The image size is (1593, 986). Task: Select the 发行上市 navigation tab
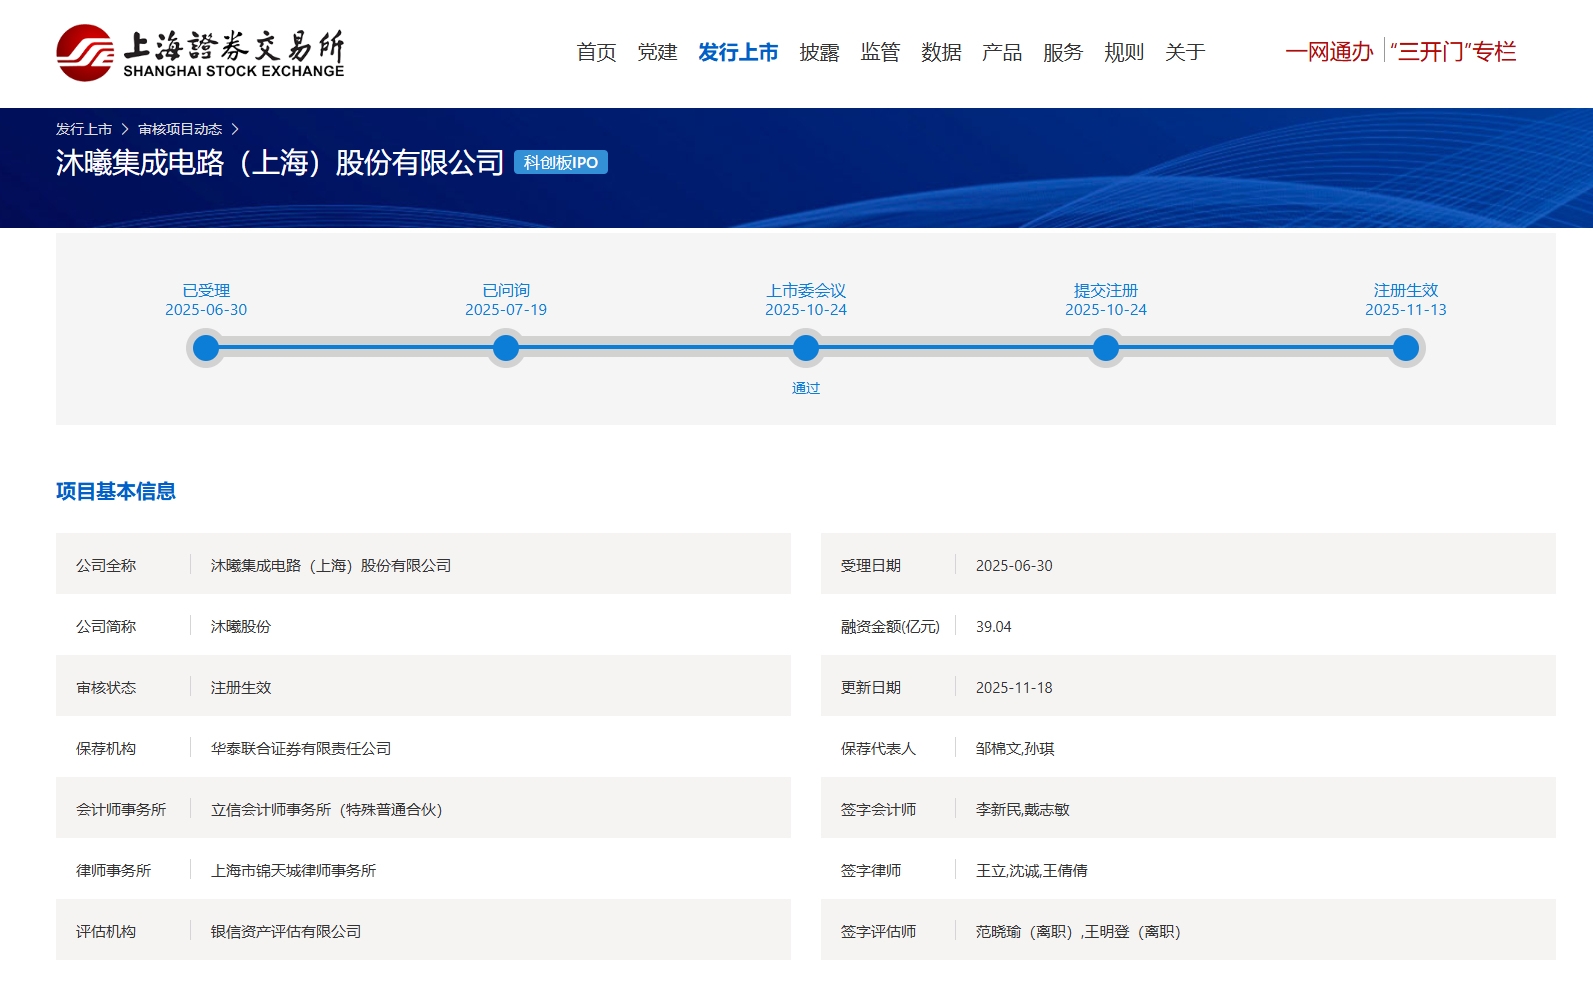(x=738, y=52)
